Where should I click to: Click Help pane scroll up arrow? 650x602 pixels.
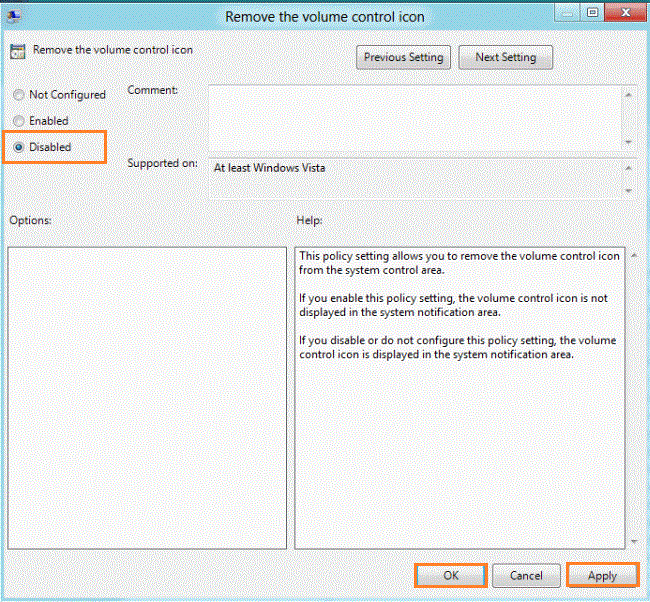tap(634, 255)
